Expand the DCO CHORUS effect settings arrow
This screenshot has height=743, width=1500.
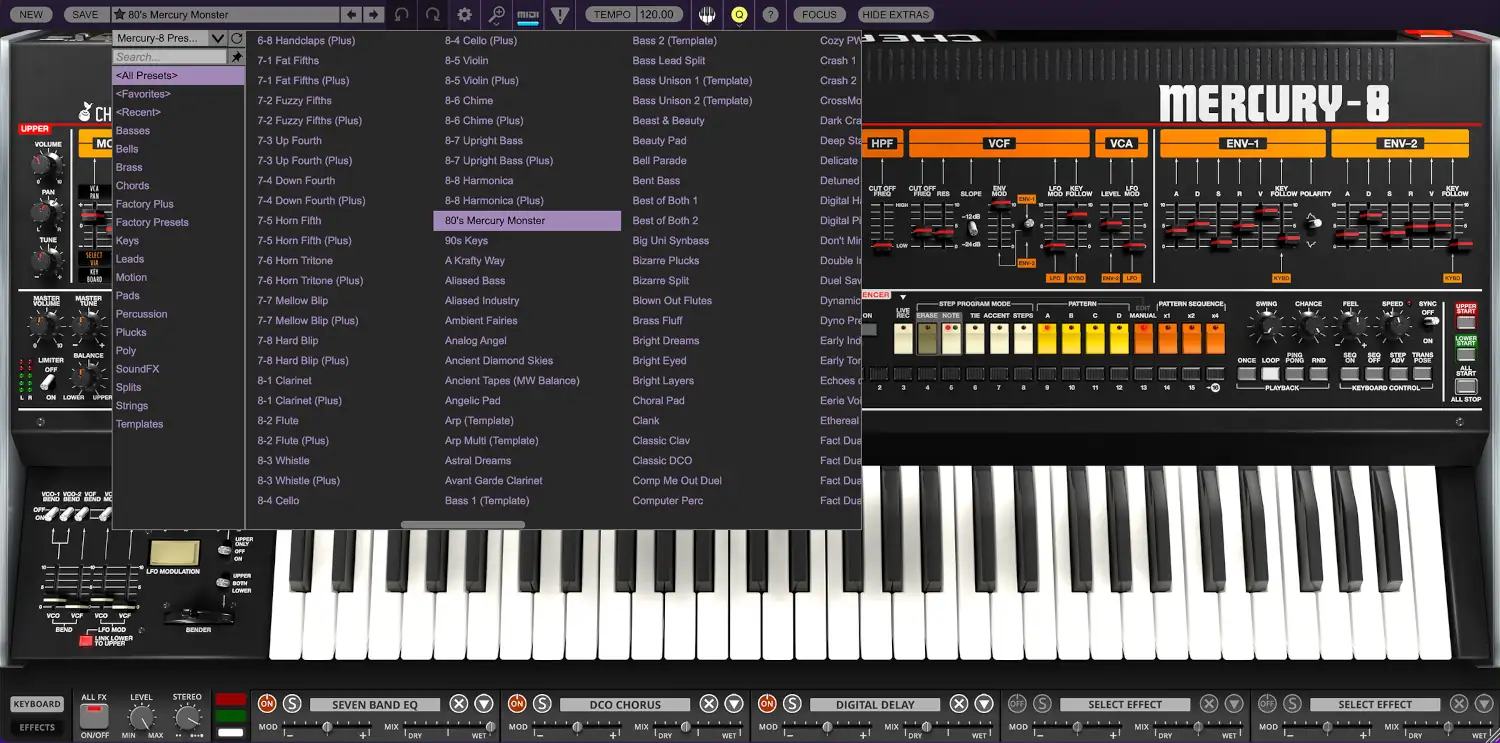pos(734,703)
